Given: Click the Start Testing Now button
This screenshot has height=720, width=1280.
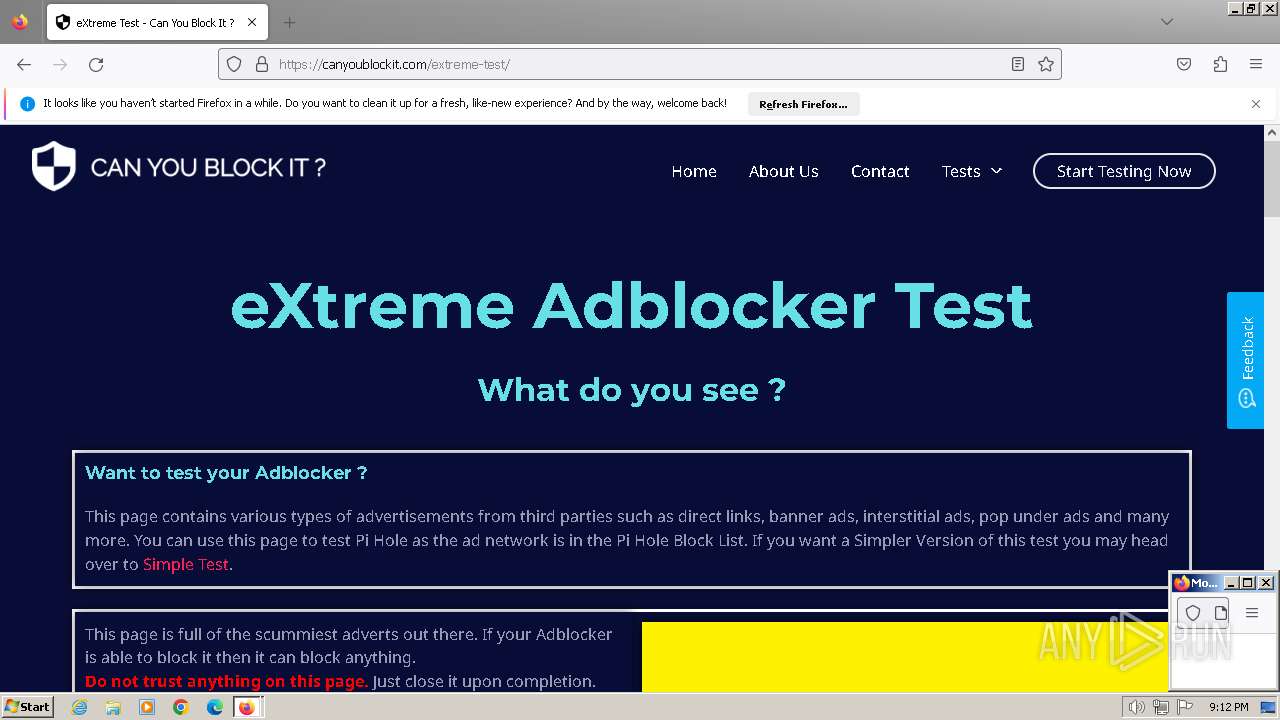Looking at the screenshot, I should (1124, 171).
